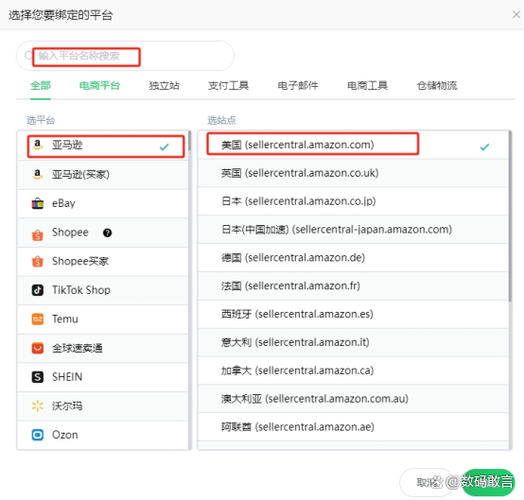Select site 意大利 (sellercentral.amazon.it)
Viewport: 524px width, 500px height.
(x=353, y=342)
